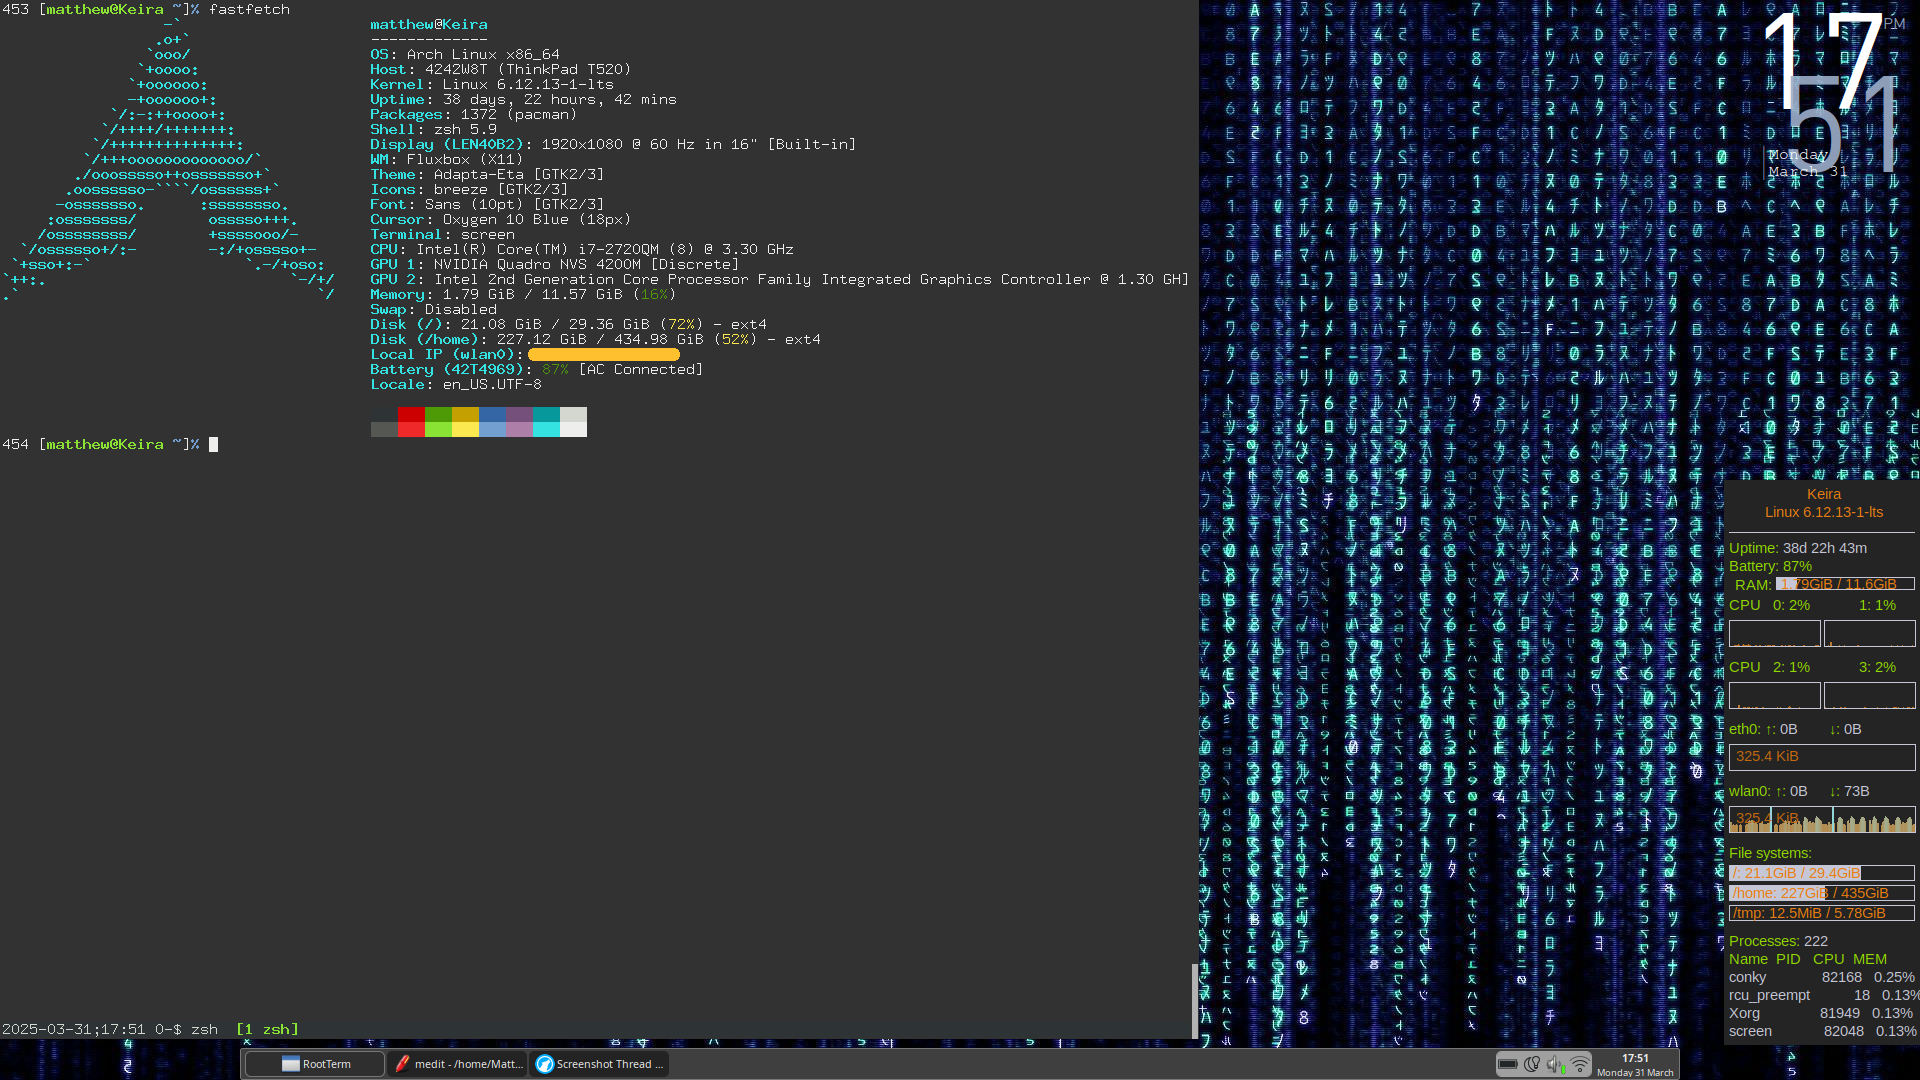
Task: Click the 'OS: Arch Linux x86_64' line
Action: pos(465,54)
